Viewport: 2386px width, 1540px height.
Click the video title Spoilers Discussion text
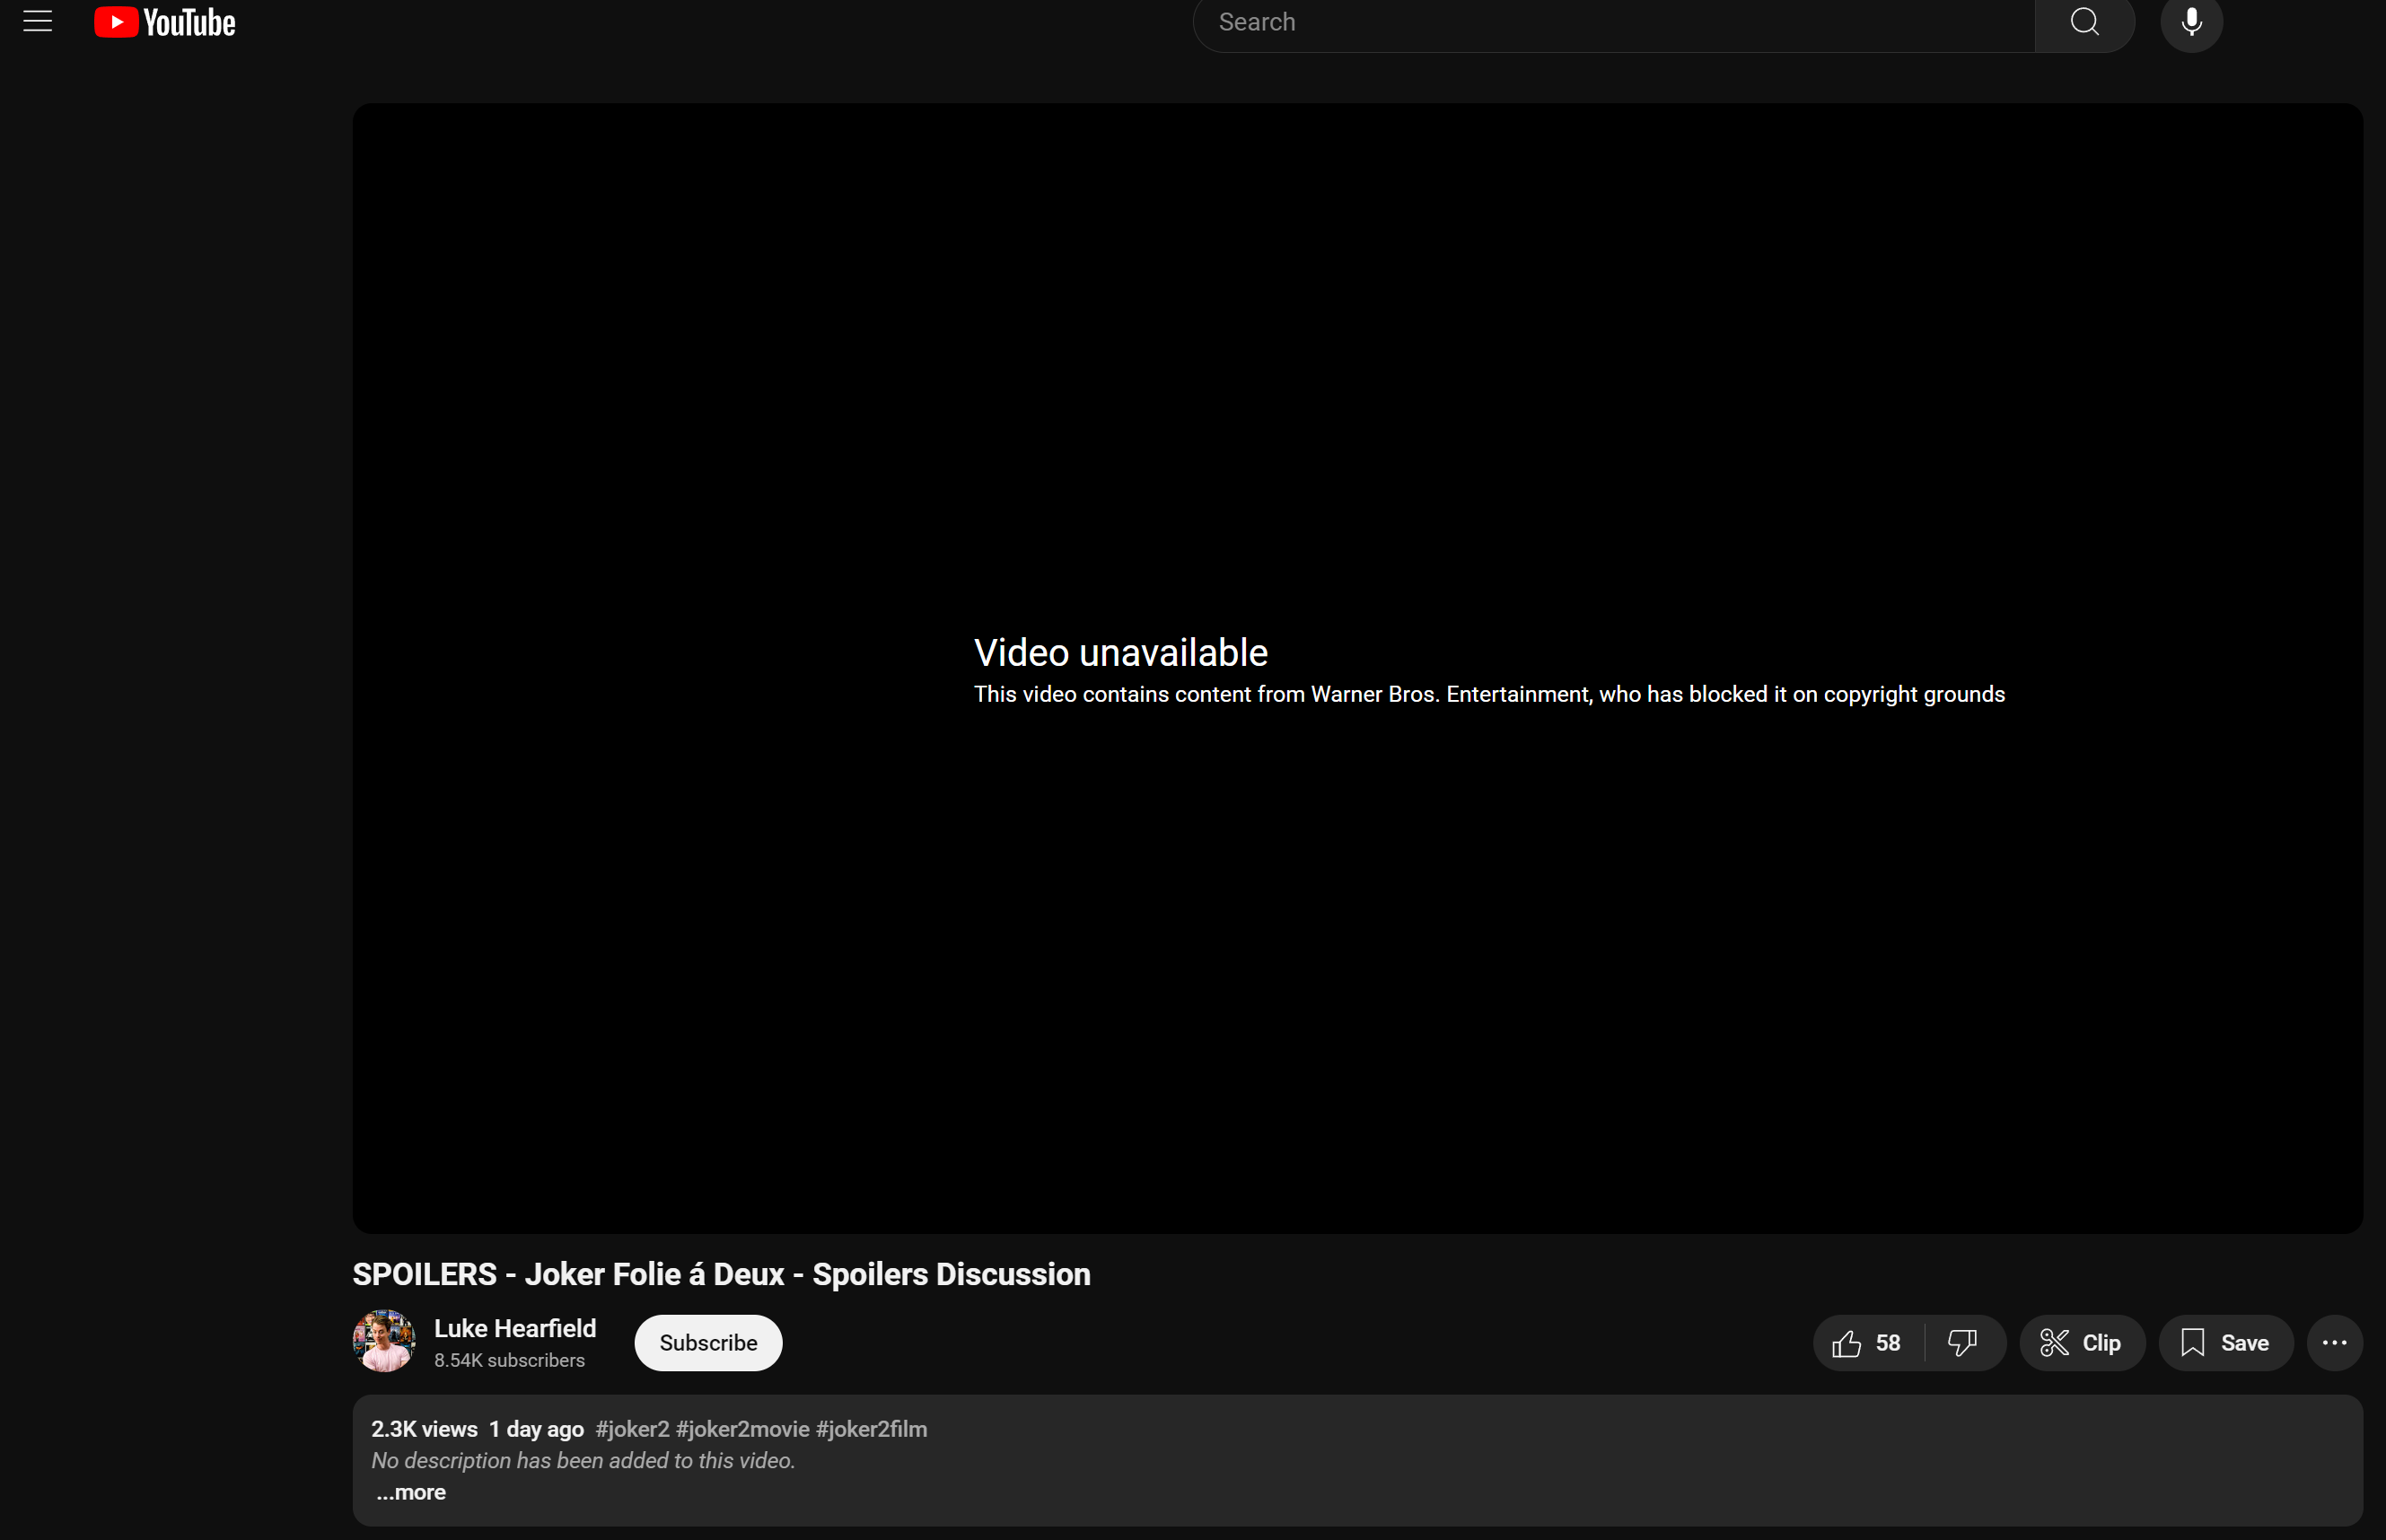pyautogui.click(x=721, y=1274)
